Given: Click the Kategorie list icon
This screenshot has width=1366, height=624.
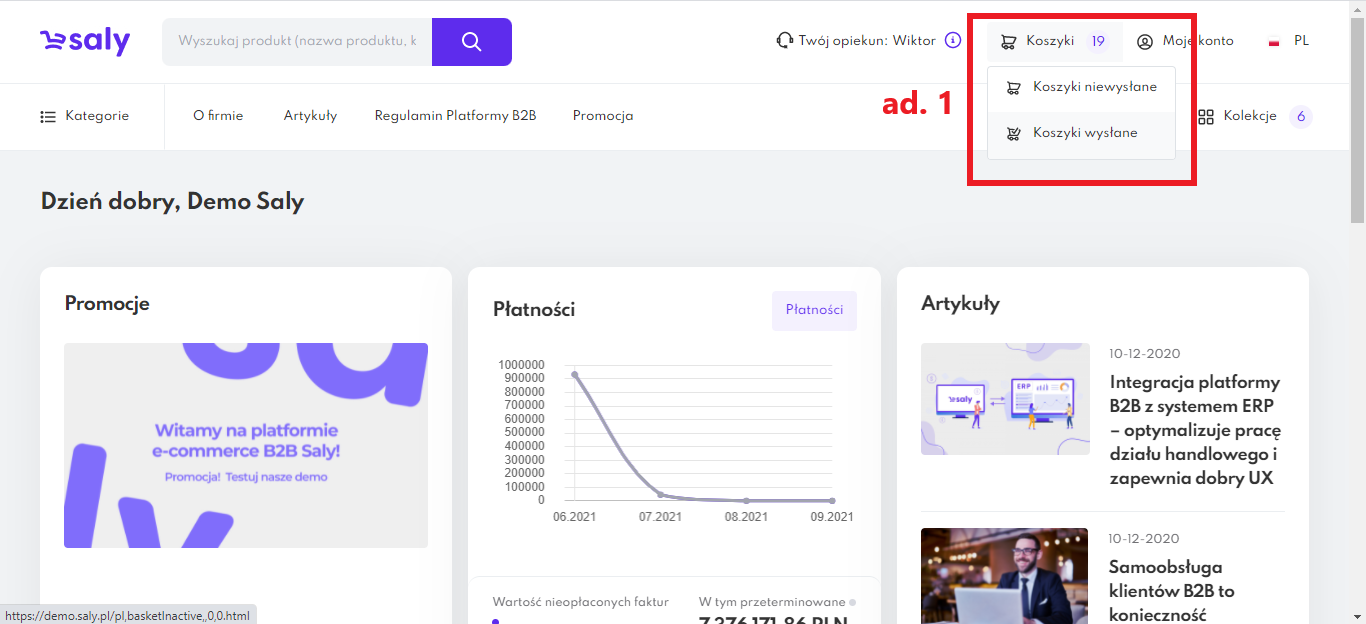Looking at the screenshot, I should 48,116.
